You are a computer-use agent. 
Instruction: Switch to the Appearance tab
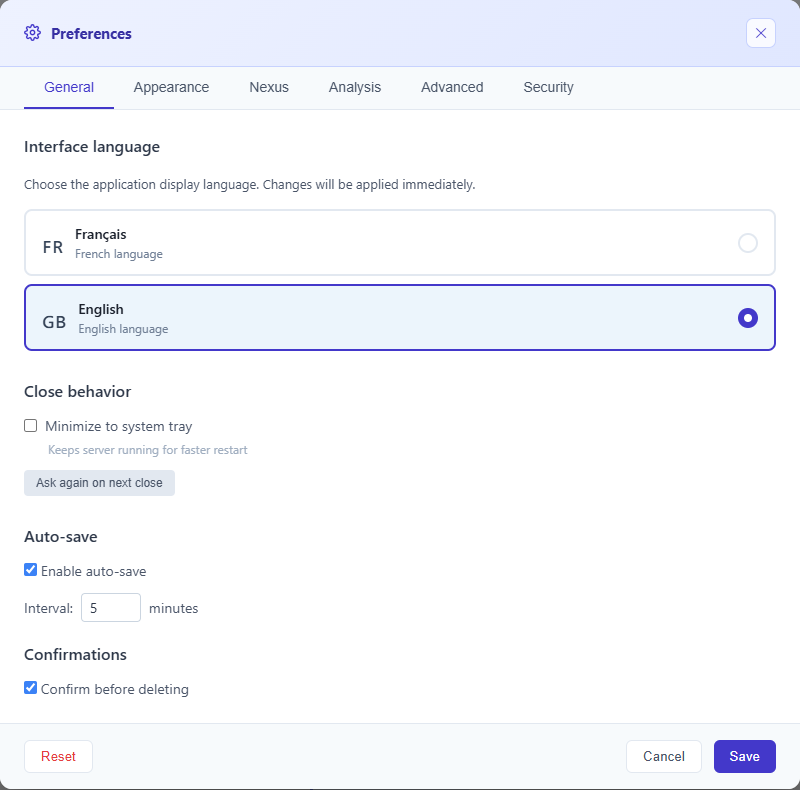[x=171, y=87]
